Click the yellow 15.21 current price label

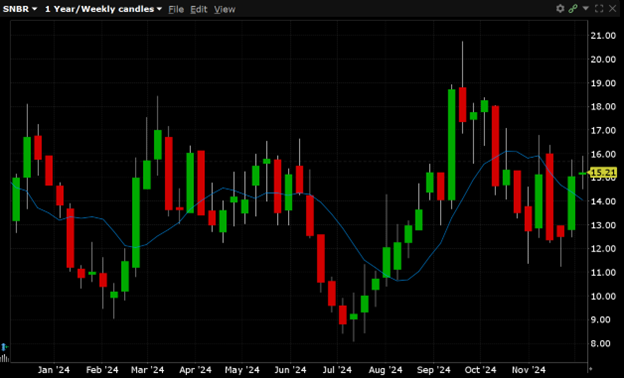(603, 173)
